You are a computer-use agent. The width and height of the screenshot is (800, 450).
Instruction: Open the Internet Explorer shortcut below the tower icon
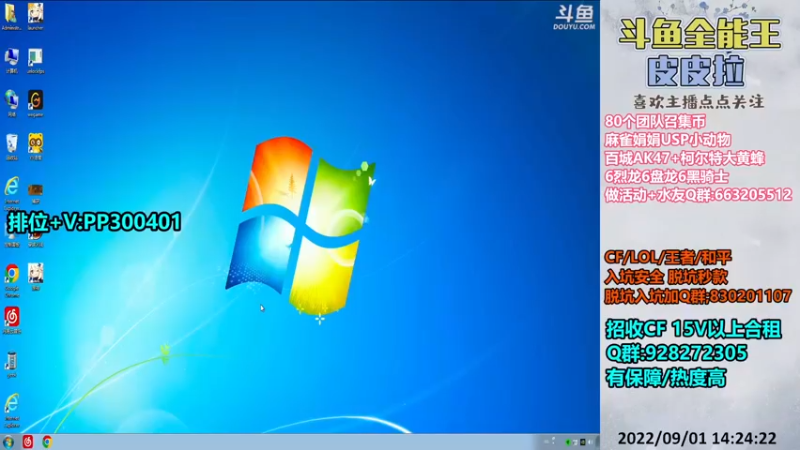pyautogui.click(x=11, y=410)
